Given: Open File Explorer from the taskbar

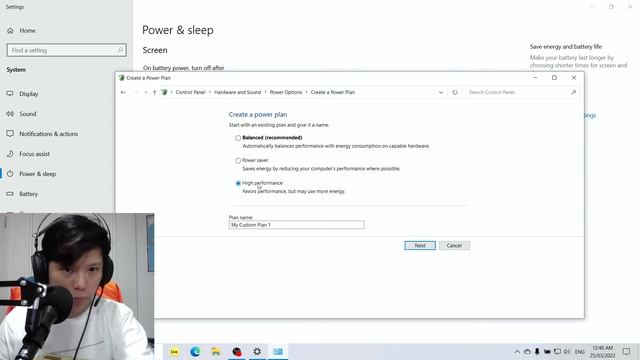Looking at the screenshot, I should pos(216,351).
